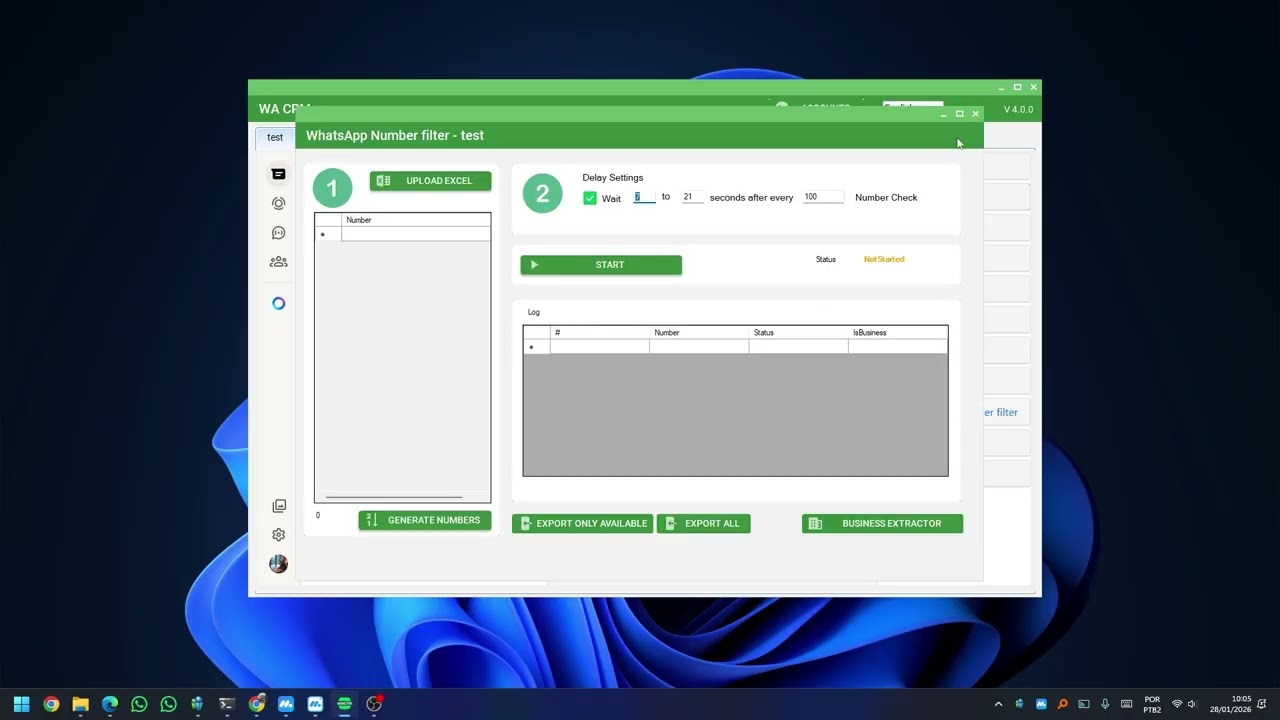
Task: Click the '#' column header in Log table
Action: (599, 332)
